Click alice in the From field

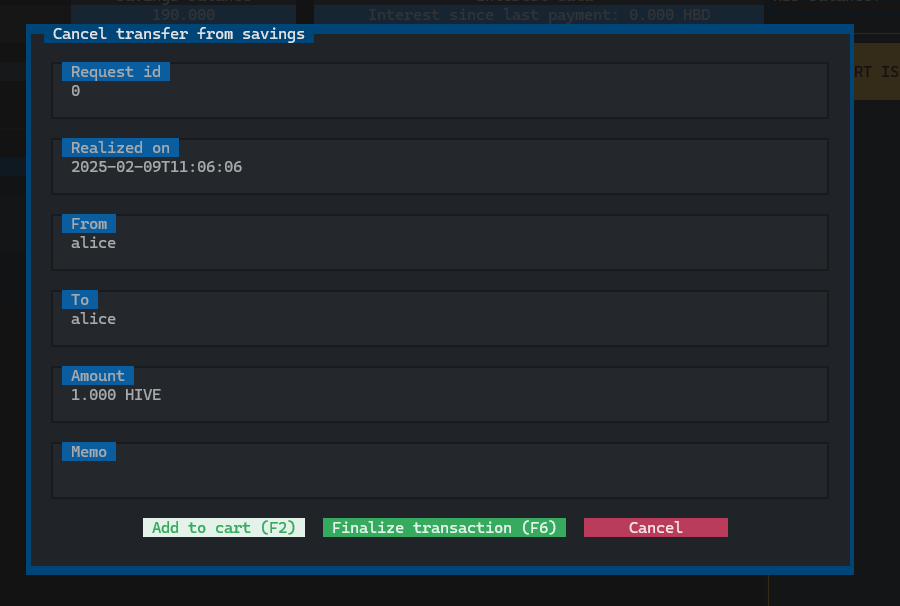93,243
